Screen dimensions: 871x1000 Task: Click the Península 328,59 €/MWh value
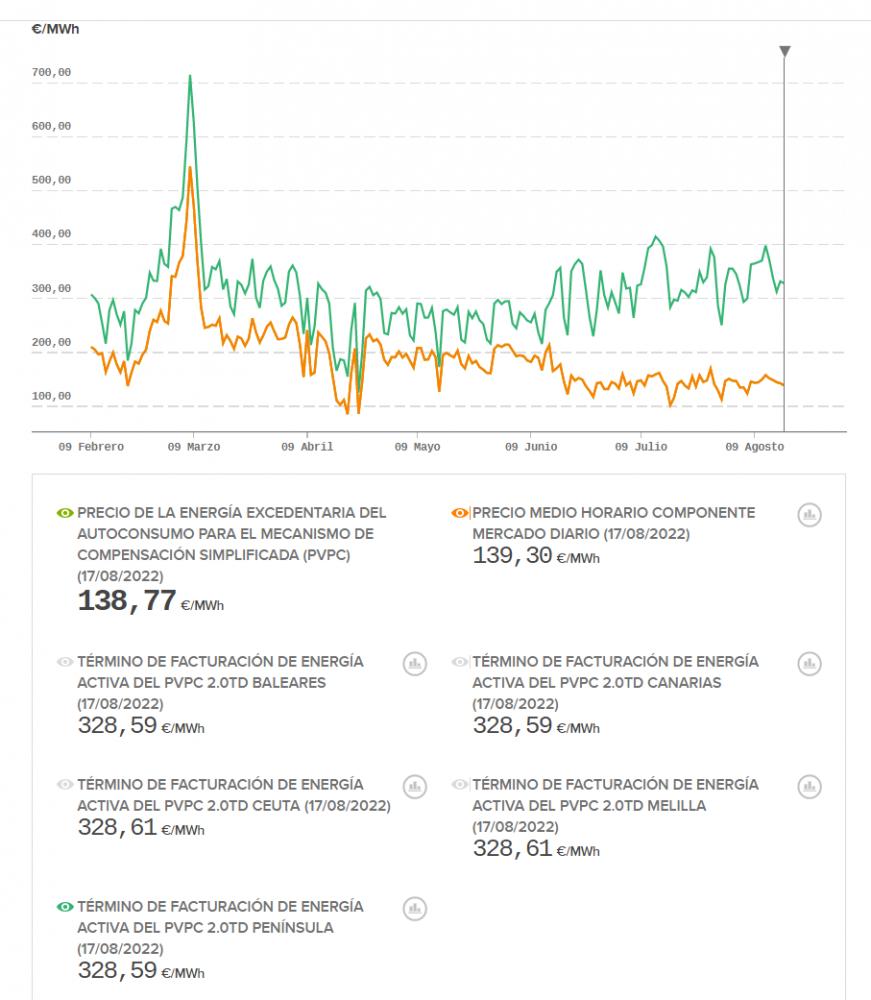tap(141, 971)
